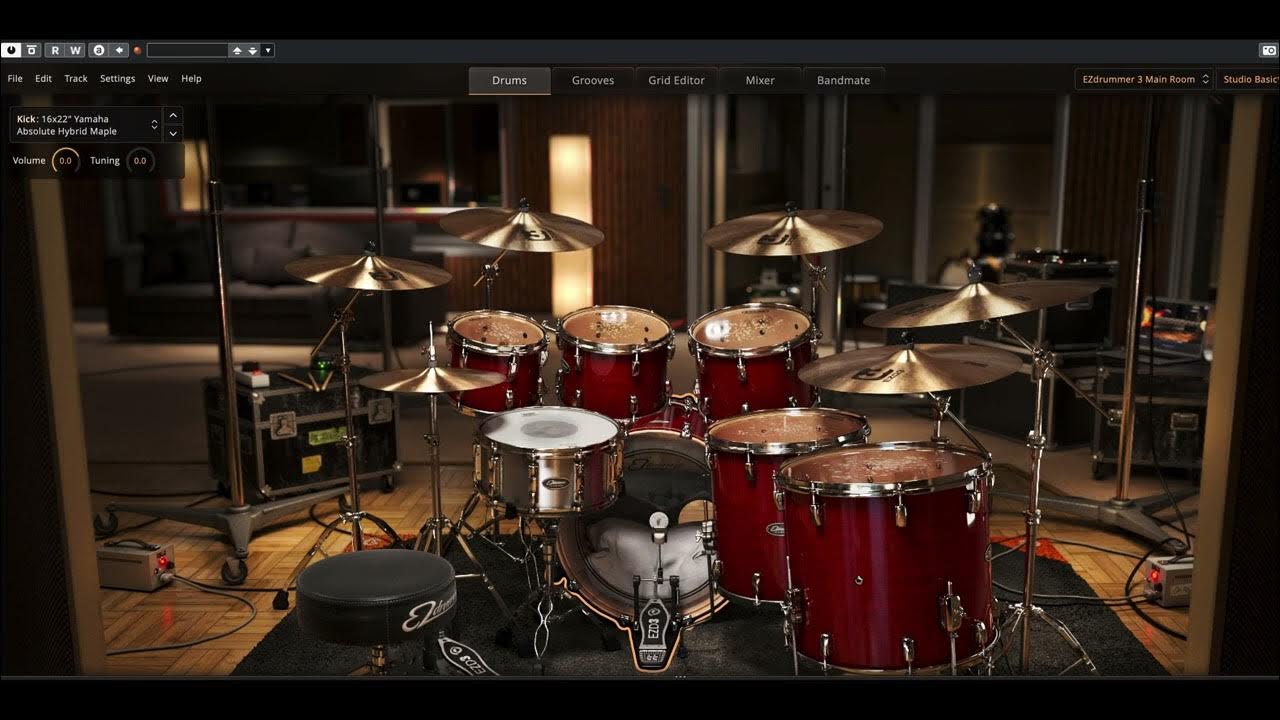Open the Track menu
1280x720 pixels.
click(76, 78)
